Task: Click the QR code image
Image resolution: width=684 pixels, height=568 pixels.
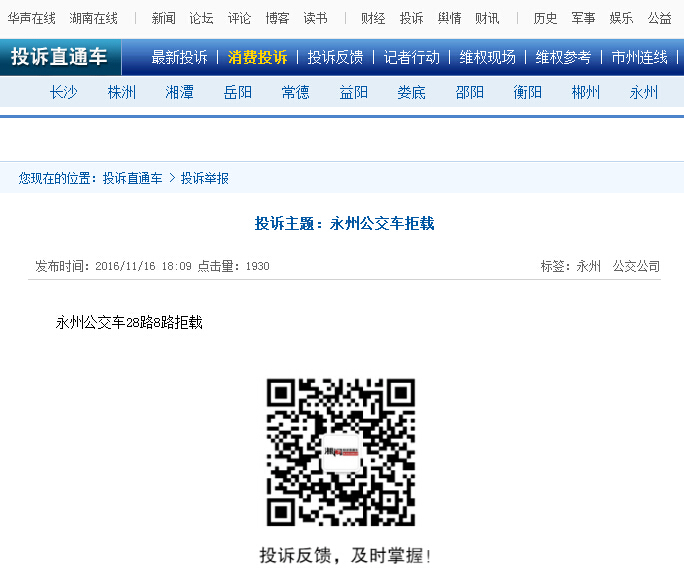Action: pyautogui.click(x=341, y=452)
